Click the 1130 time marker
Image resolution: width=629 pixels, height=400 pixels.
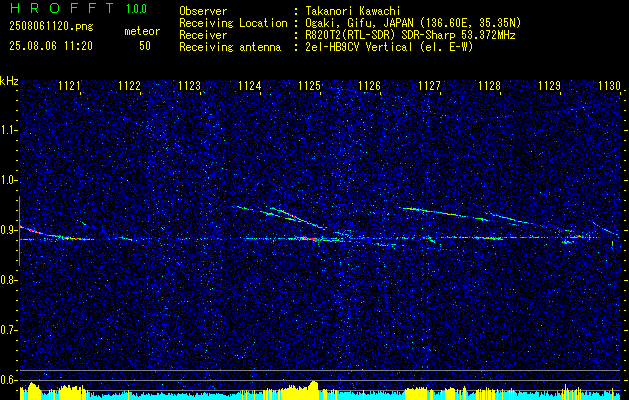pos(610,85)
